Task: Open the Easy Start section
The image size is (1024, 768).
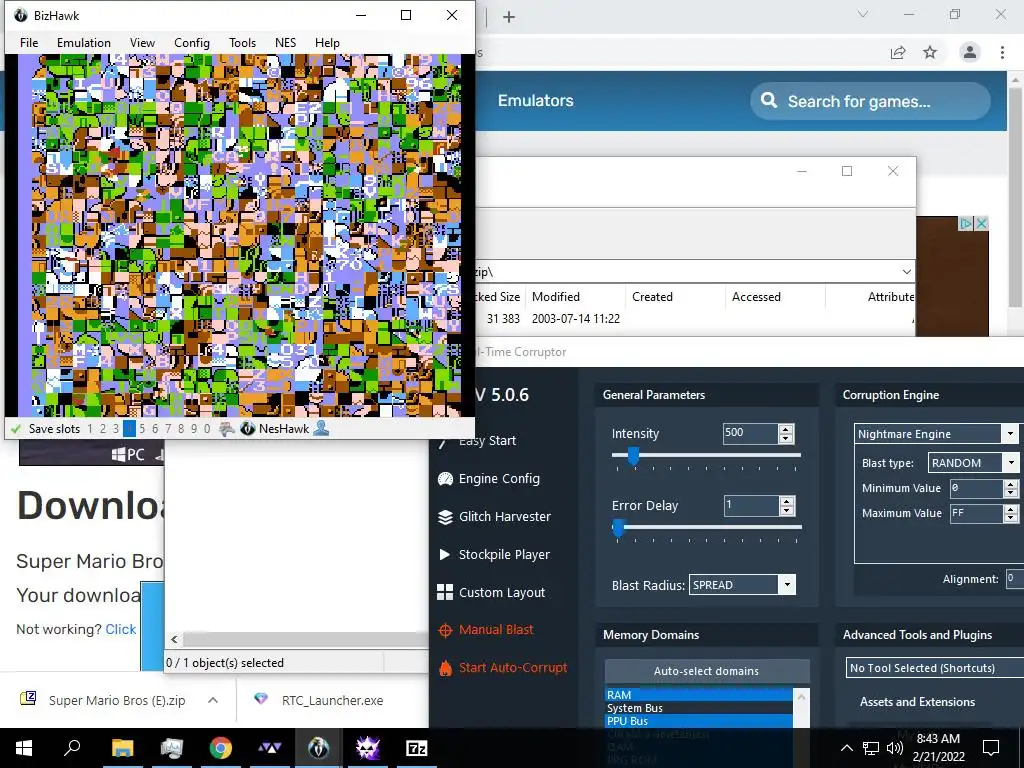Action: [x=487, y=441]
